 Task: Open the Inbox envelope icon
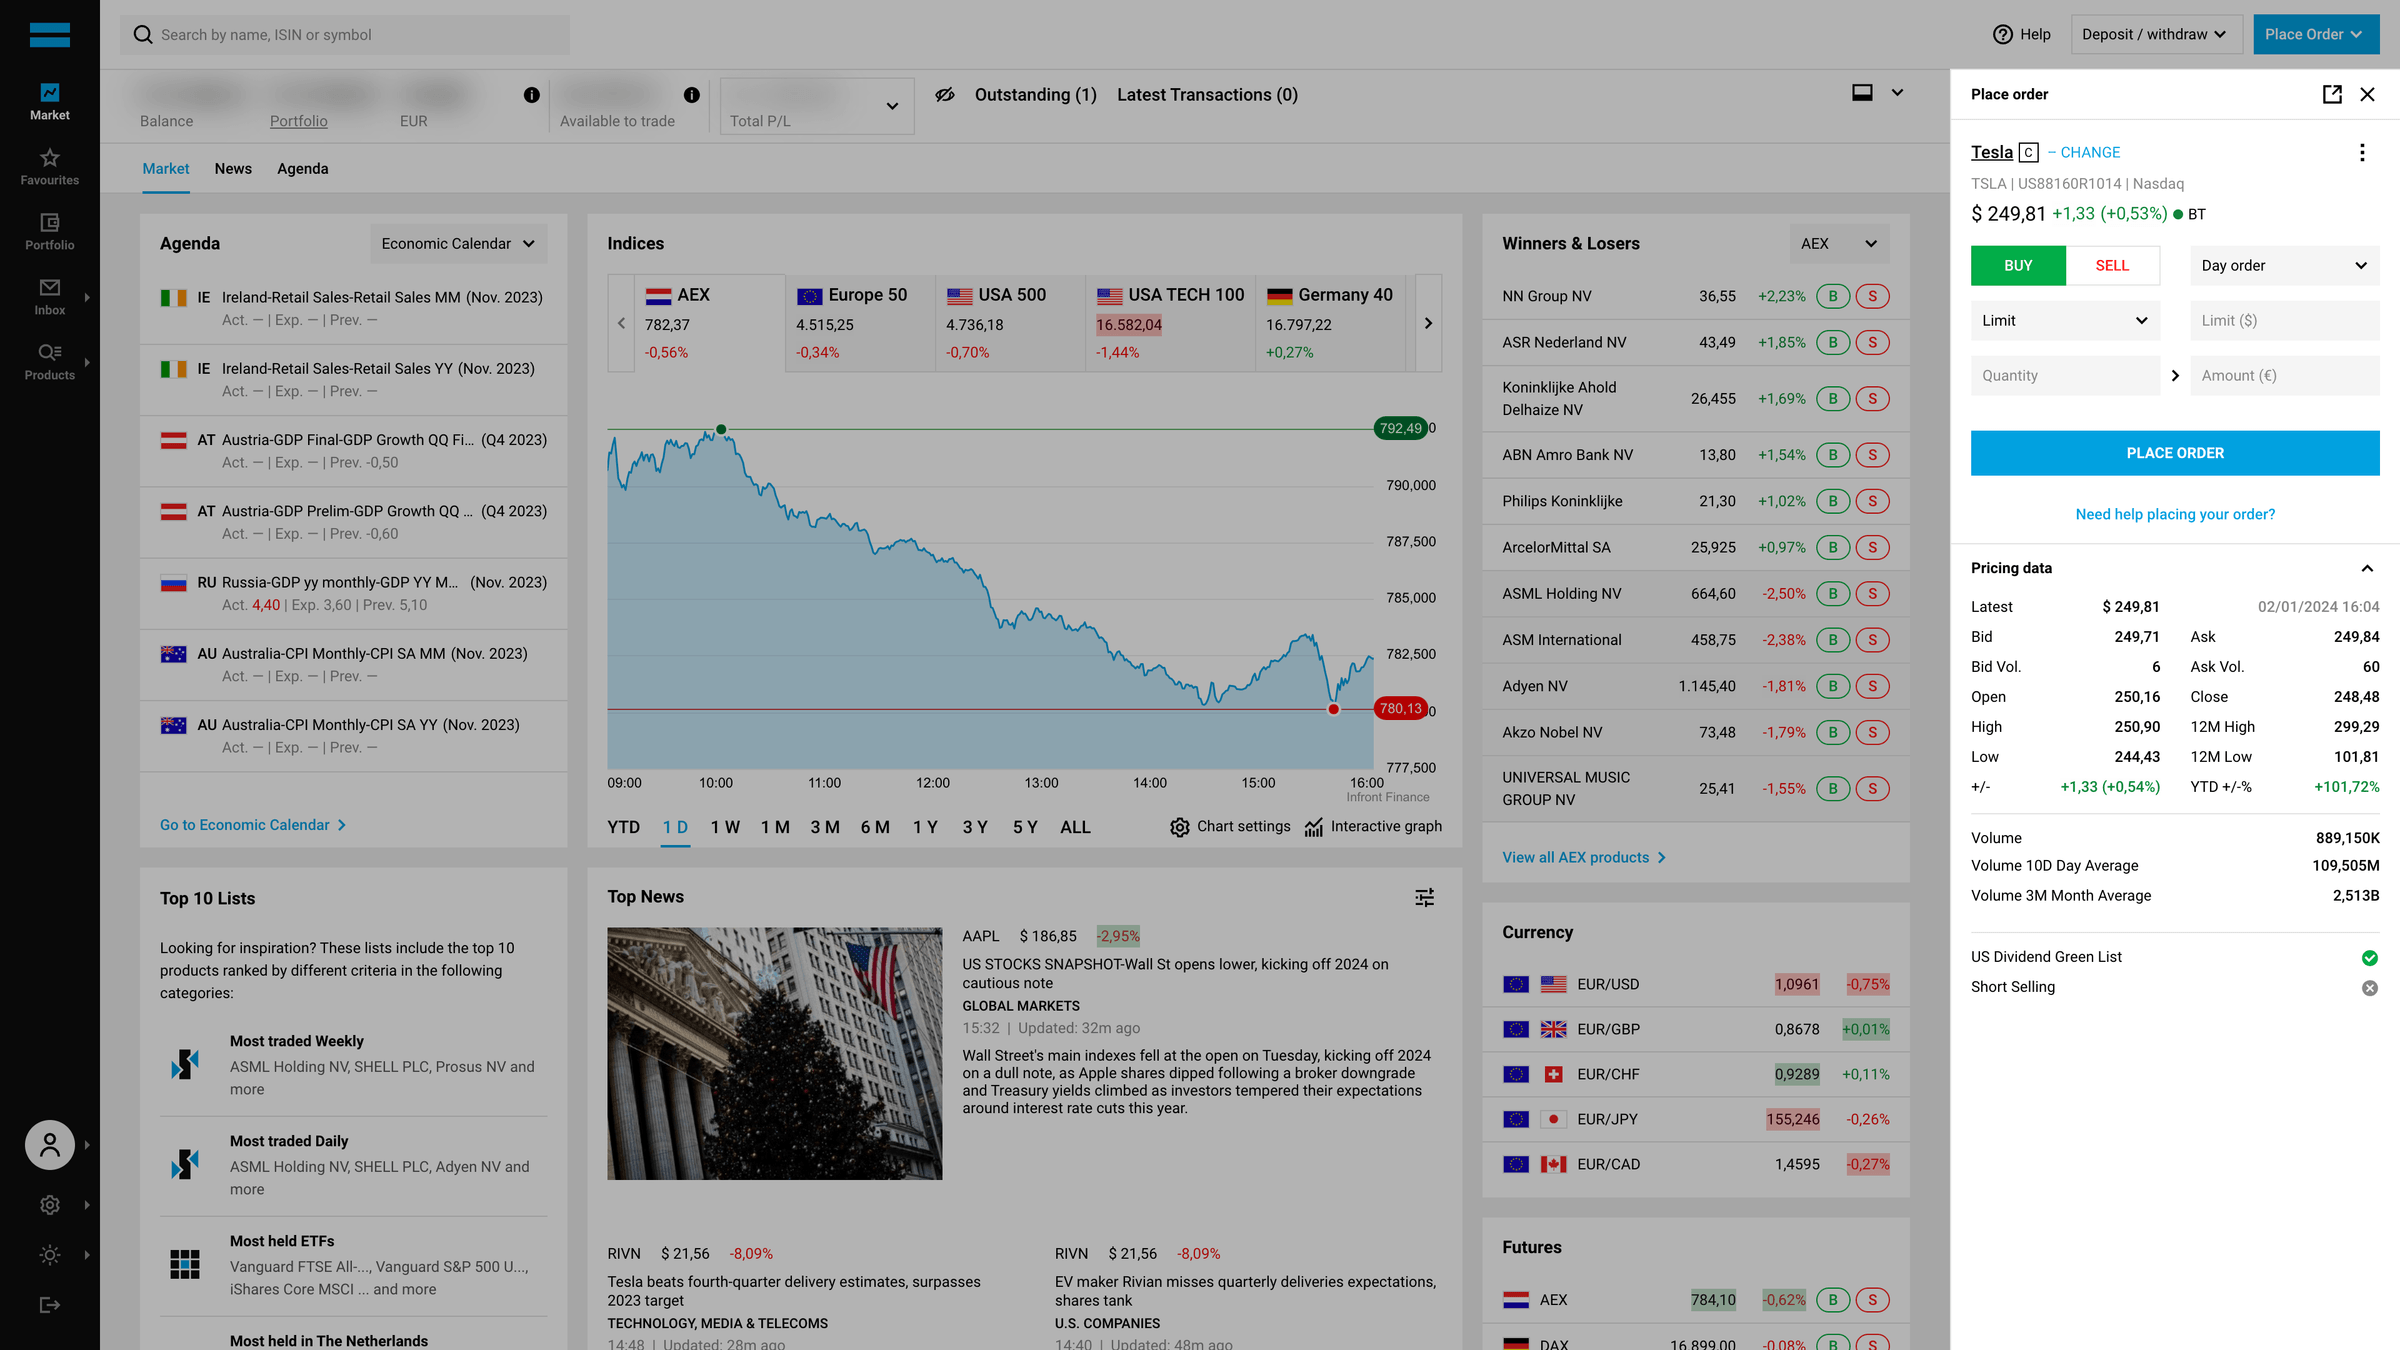50,288
